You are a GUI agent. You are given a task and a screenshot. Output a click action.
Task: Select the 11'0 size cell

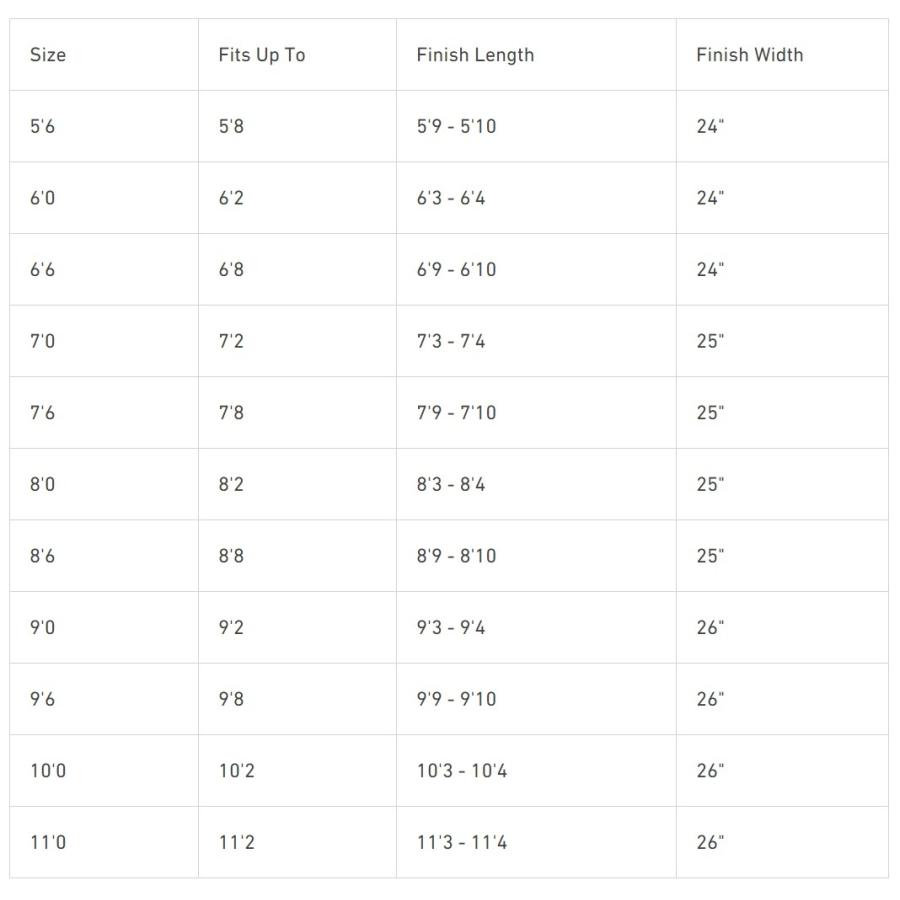47,842
